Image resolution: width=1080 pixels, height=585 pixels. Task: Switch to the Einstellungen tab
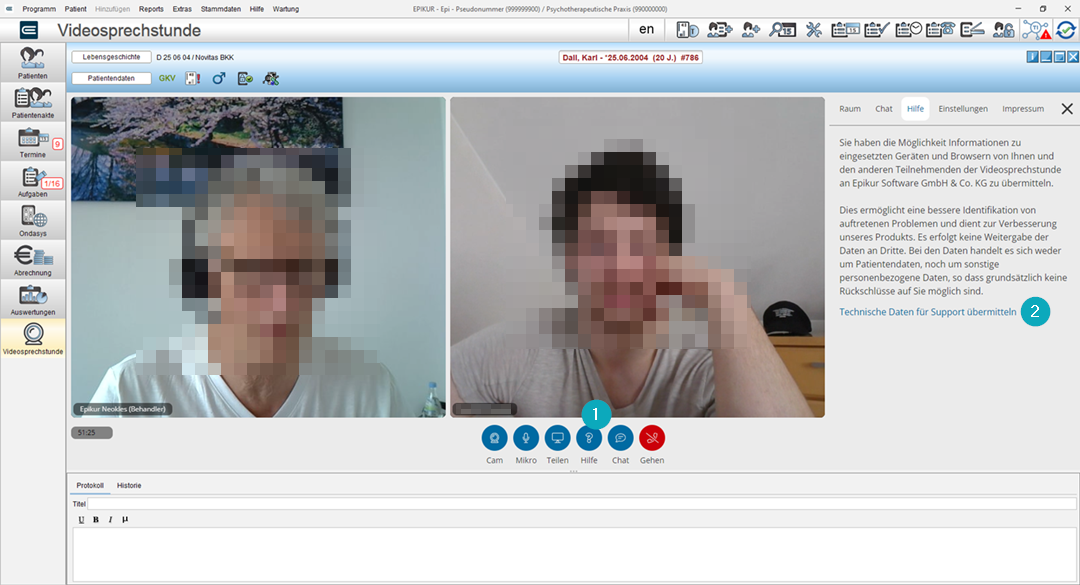[963, 109]
